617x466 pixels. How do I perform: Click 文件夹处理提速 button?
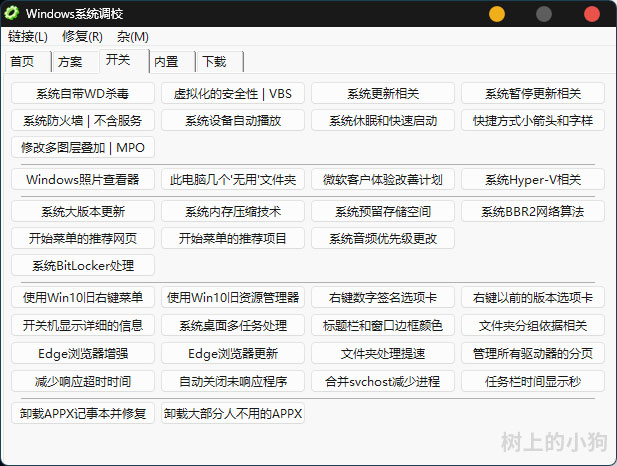tap(383, 353)
